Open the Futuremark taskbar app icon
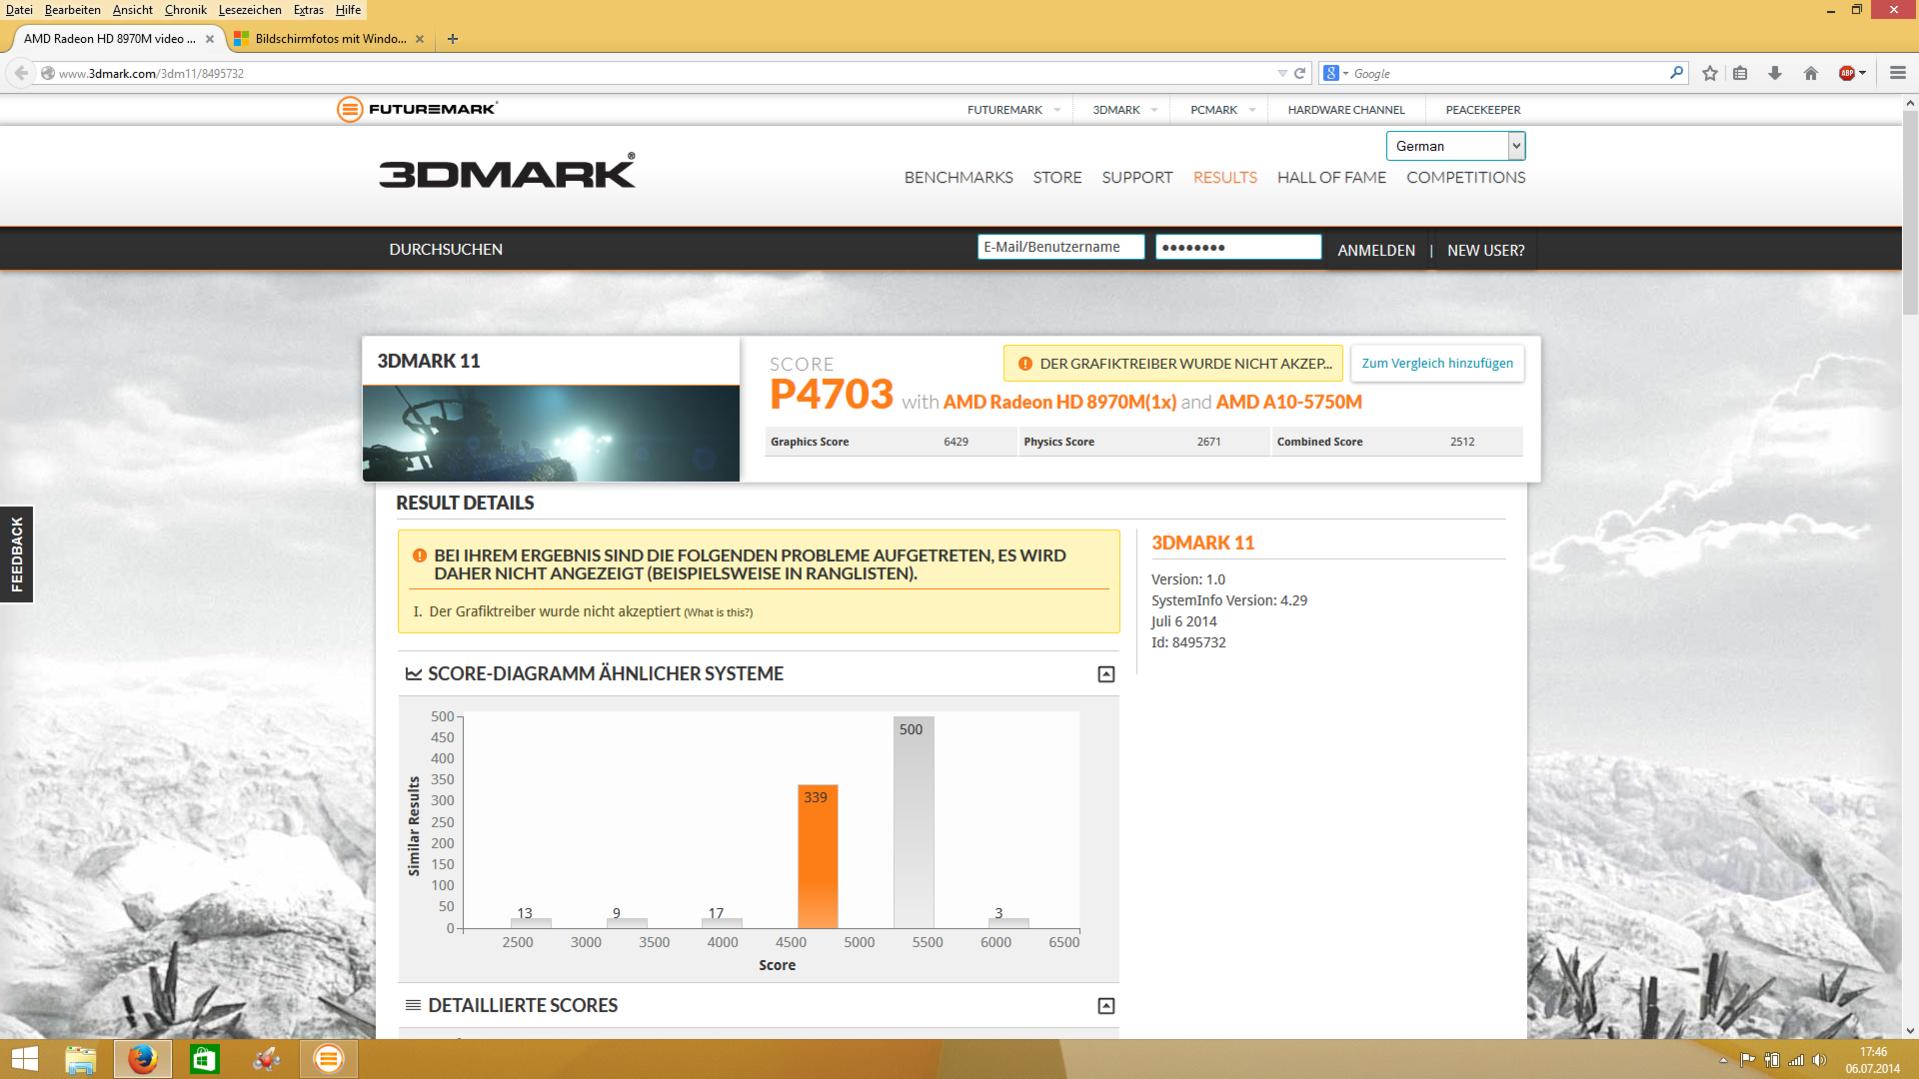The height and width of the screenshot is (1079, 1919). click(328, 1059)
